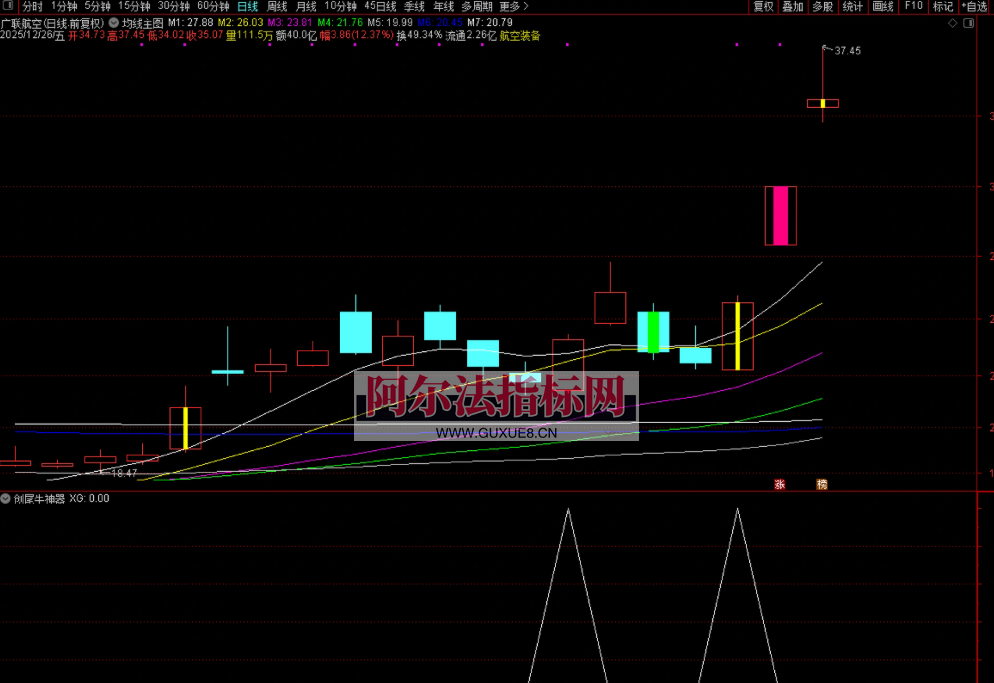Open the 统计 statistics tool

[852, 6]
